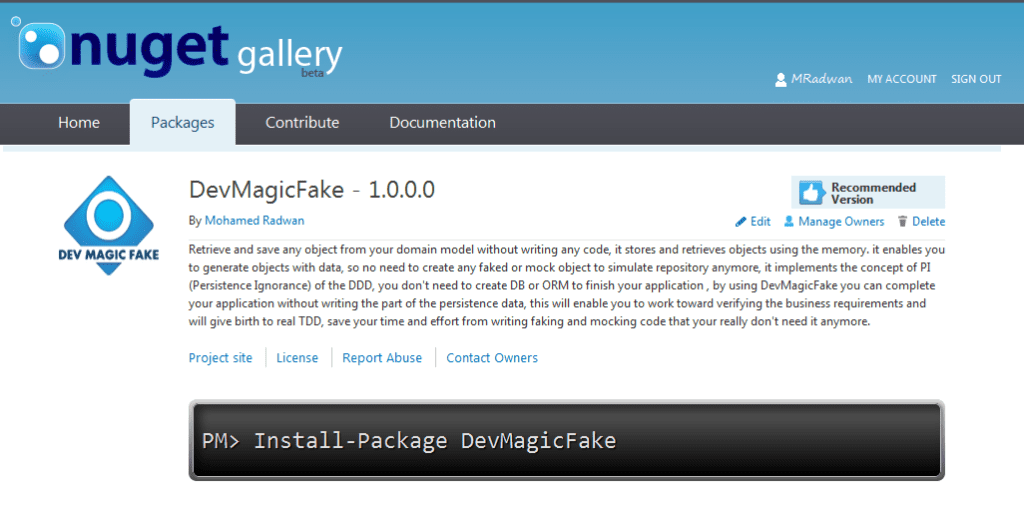Open the Documentation tab
This screenshot has height=514, width=1024.
point(442,123)
